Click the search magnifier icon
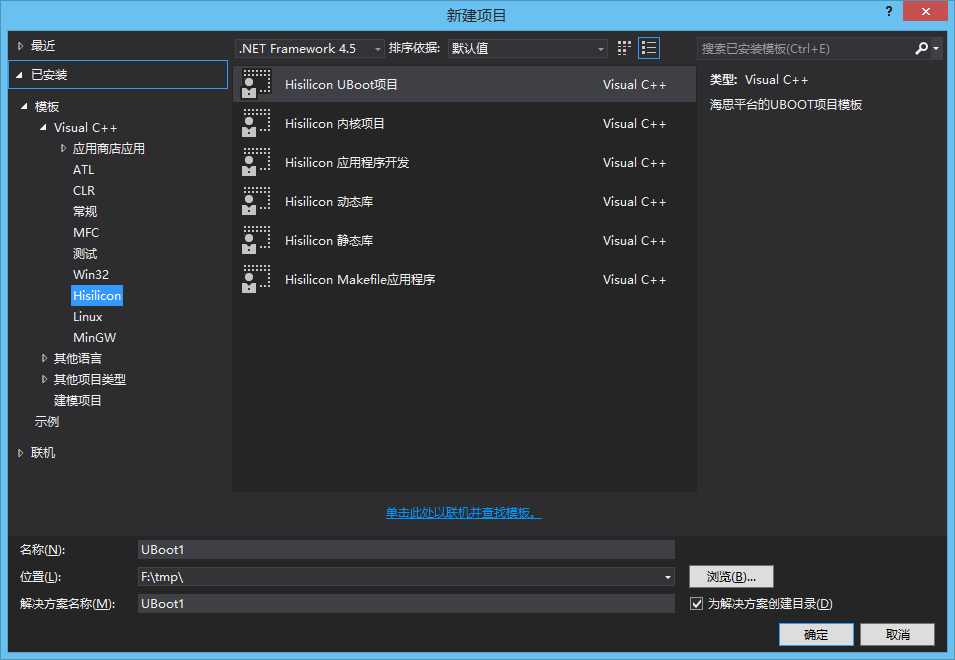Viewport: 955px width, 660px height. click(922, 48)
